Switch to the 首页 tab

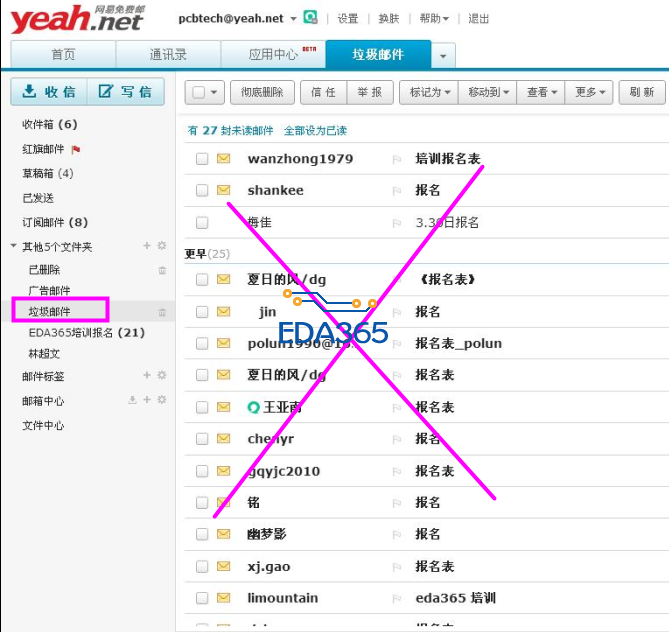tap(63, 54)
